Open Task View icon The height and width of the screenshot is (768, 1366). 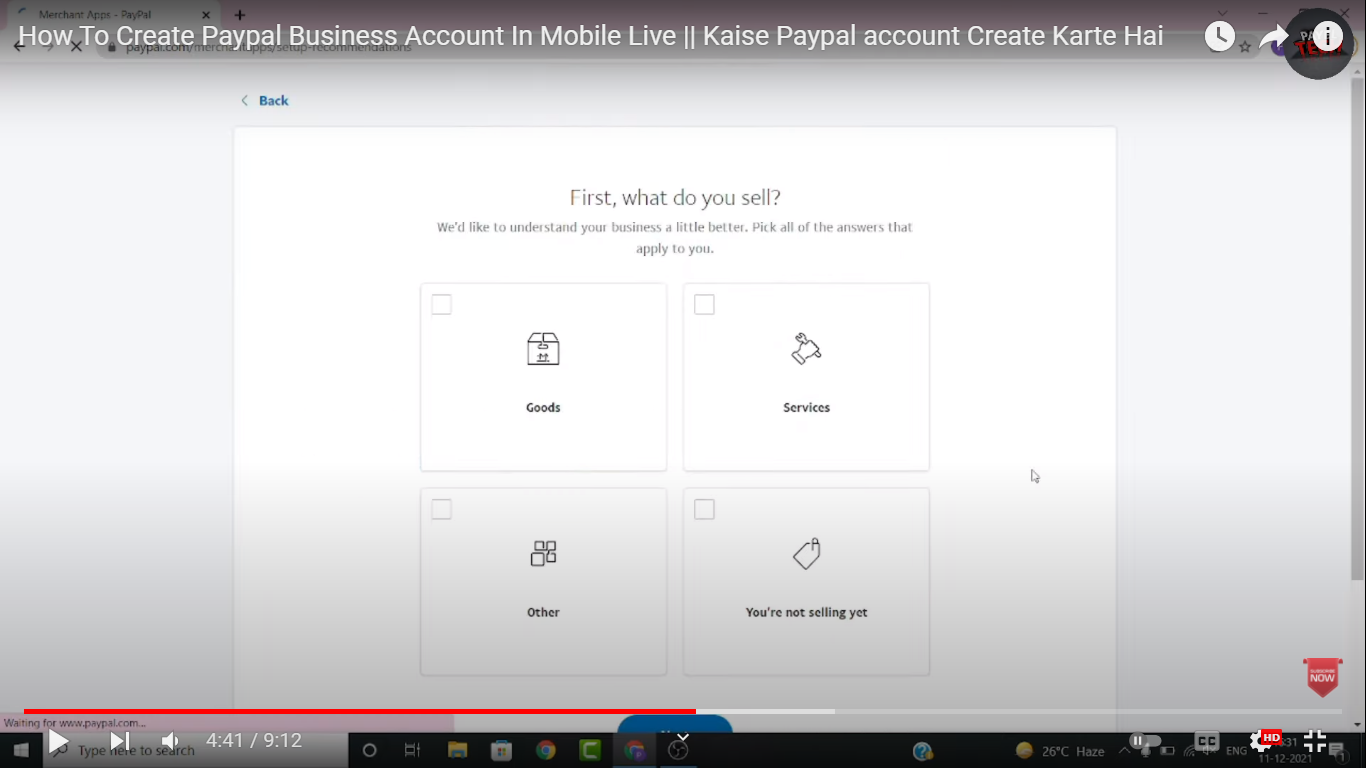(412, 750)
